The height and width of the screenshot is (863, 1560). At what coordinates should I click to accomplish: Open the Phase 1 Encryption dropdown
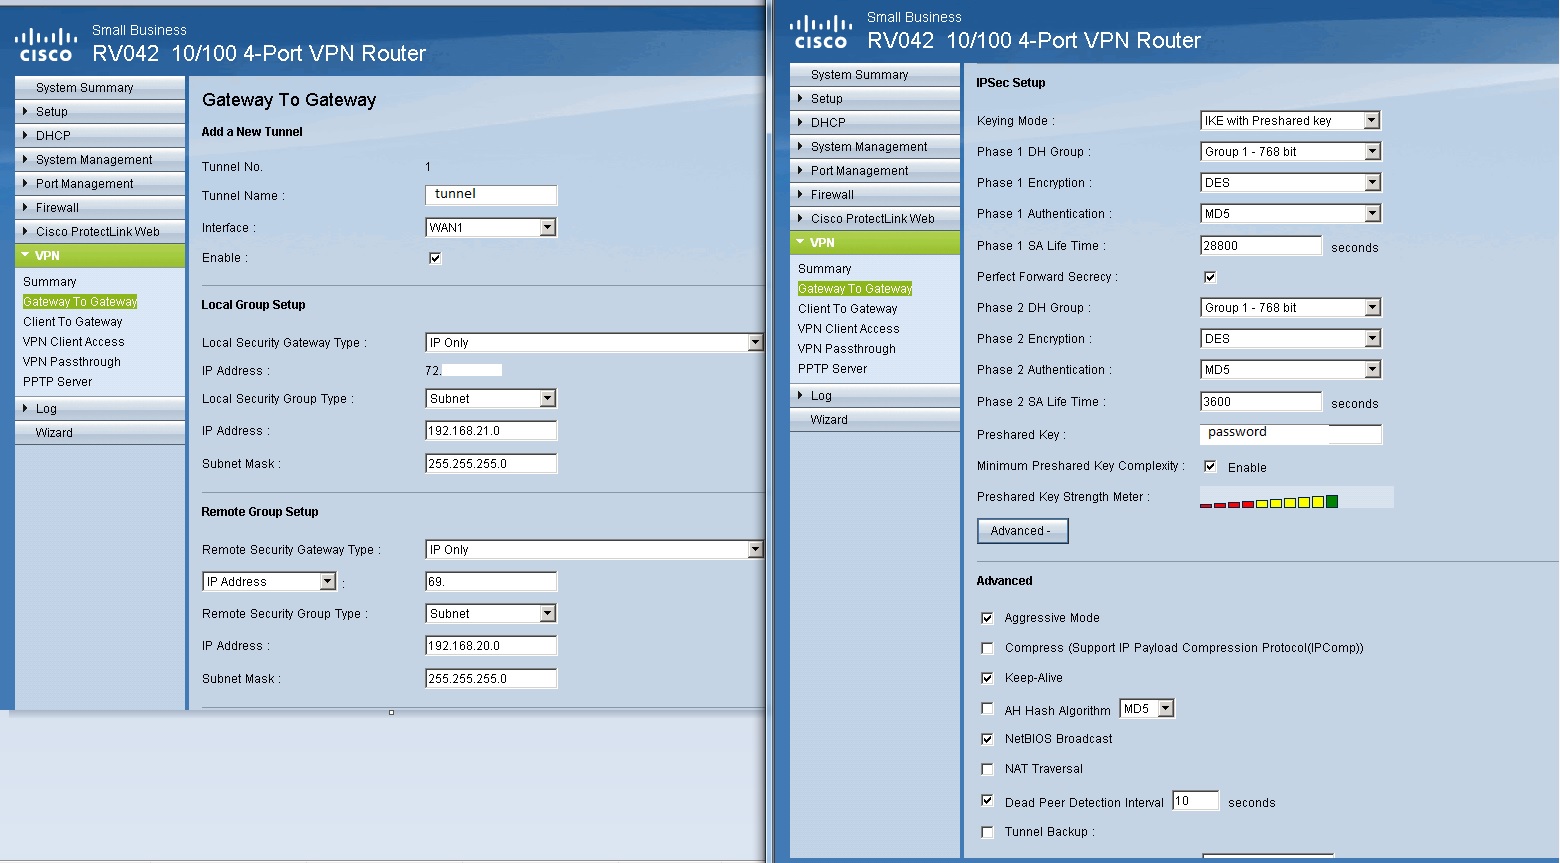pyautogui.click(x=1290, y=182)
